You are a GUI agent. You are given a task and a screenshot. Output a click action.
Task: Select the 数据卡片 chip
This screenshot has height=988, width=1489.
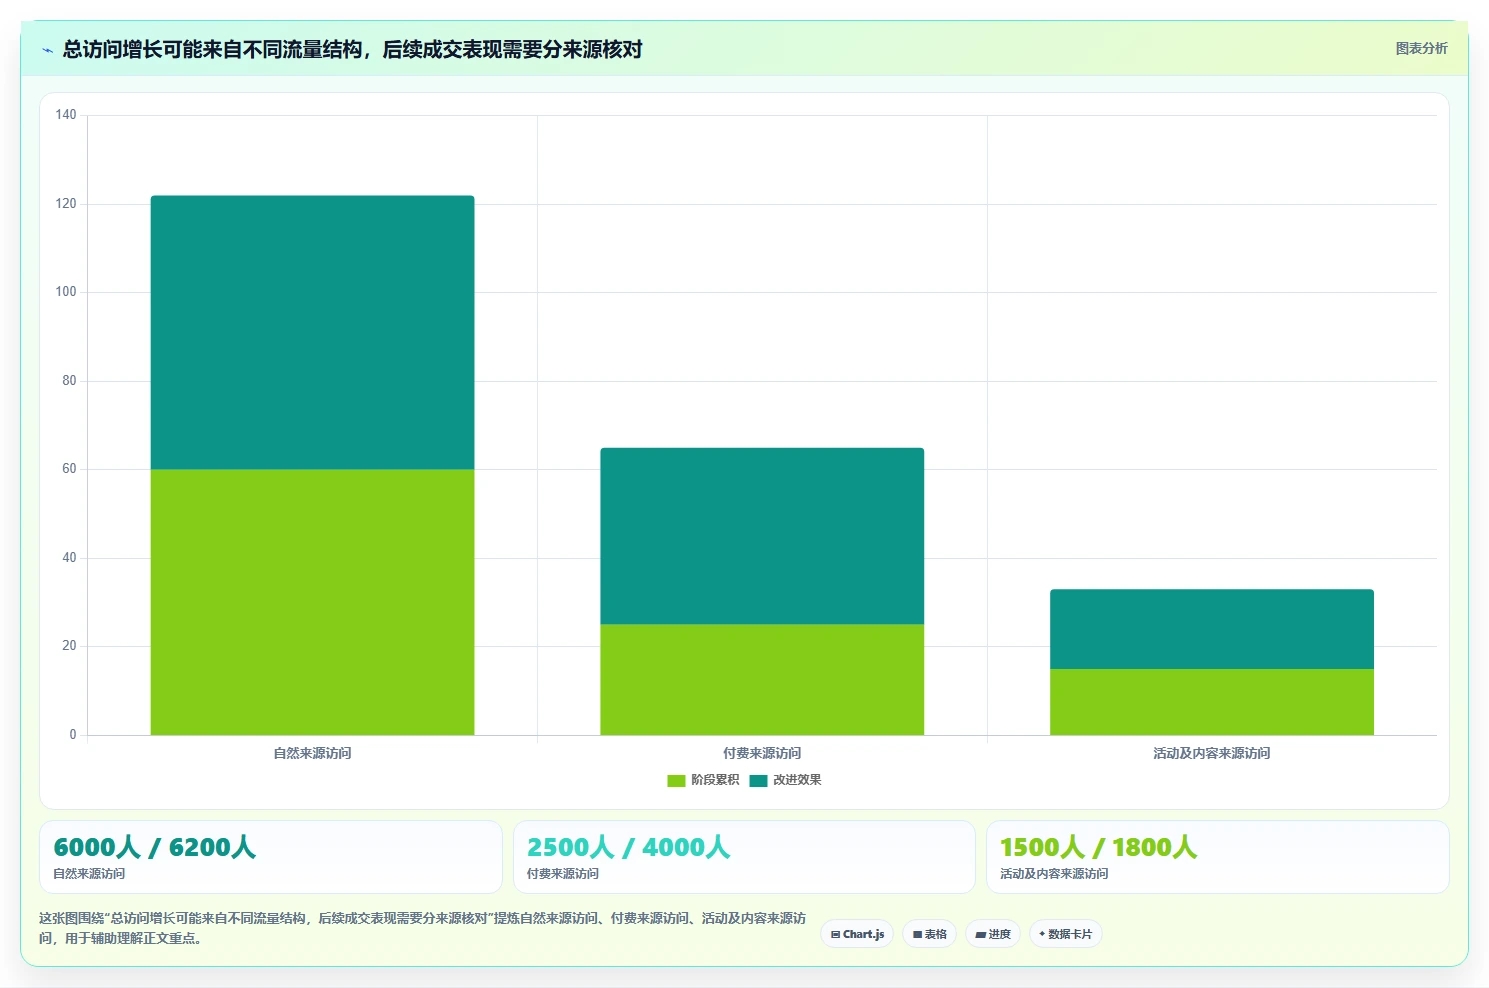click(1065, 934)
